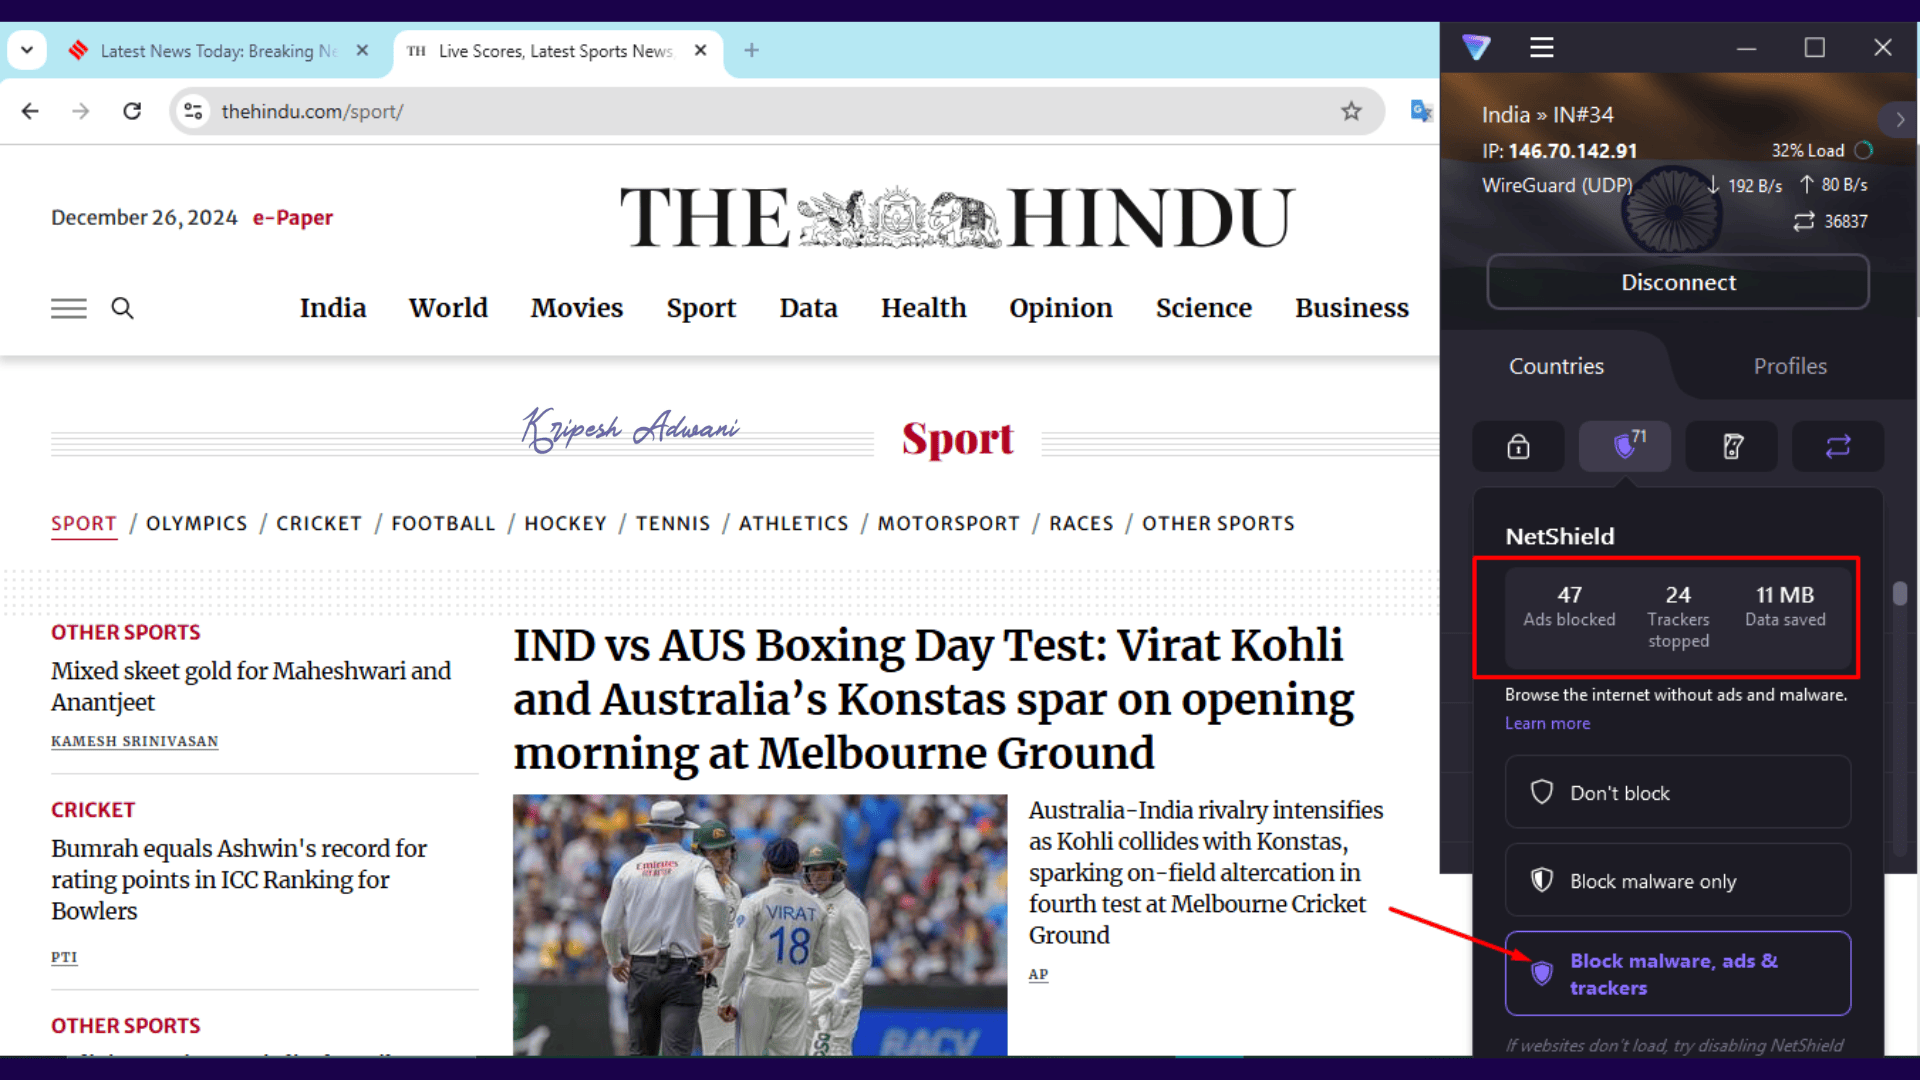Click the VPN panel scrollbar thumb
The height and width of the screenshot is (1080, 1920).
tap(1899, 593)
